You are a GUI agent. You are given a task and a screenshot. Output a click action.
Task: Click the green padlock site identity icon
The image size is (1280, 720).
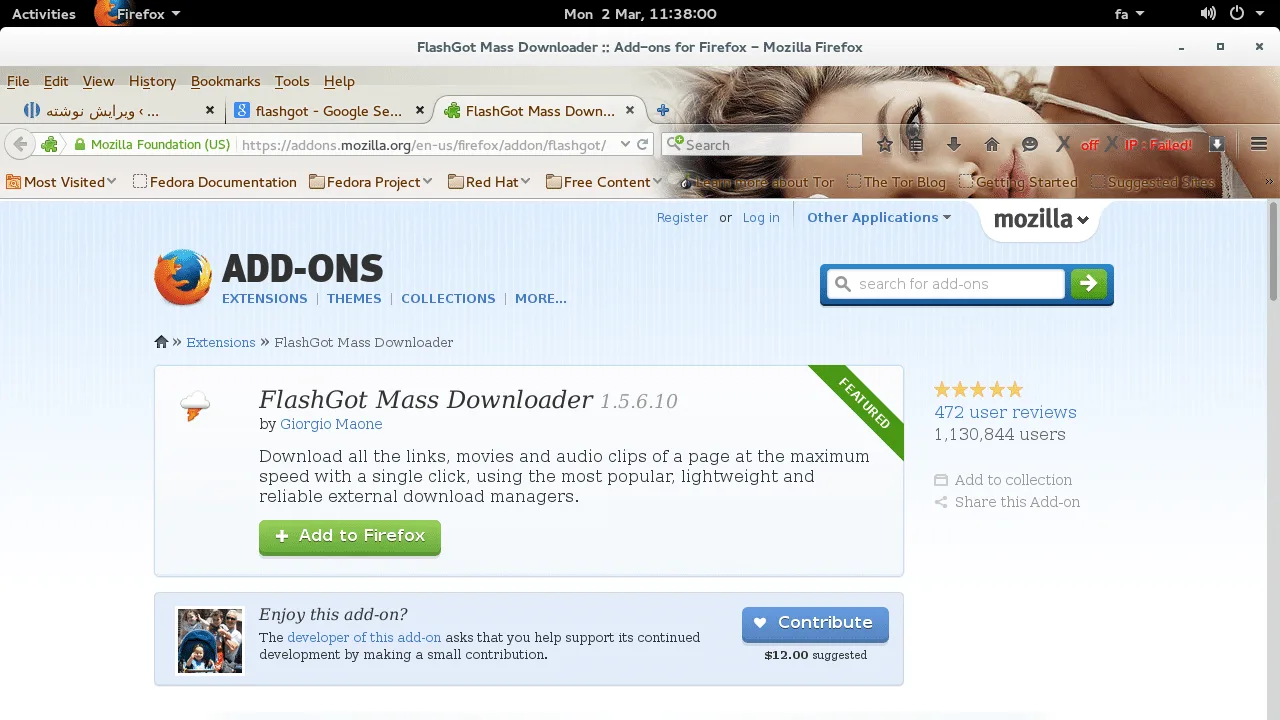click(80, 145)
